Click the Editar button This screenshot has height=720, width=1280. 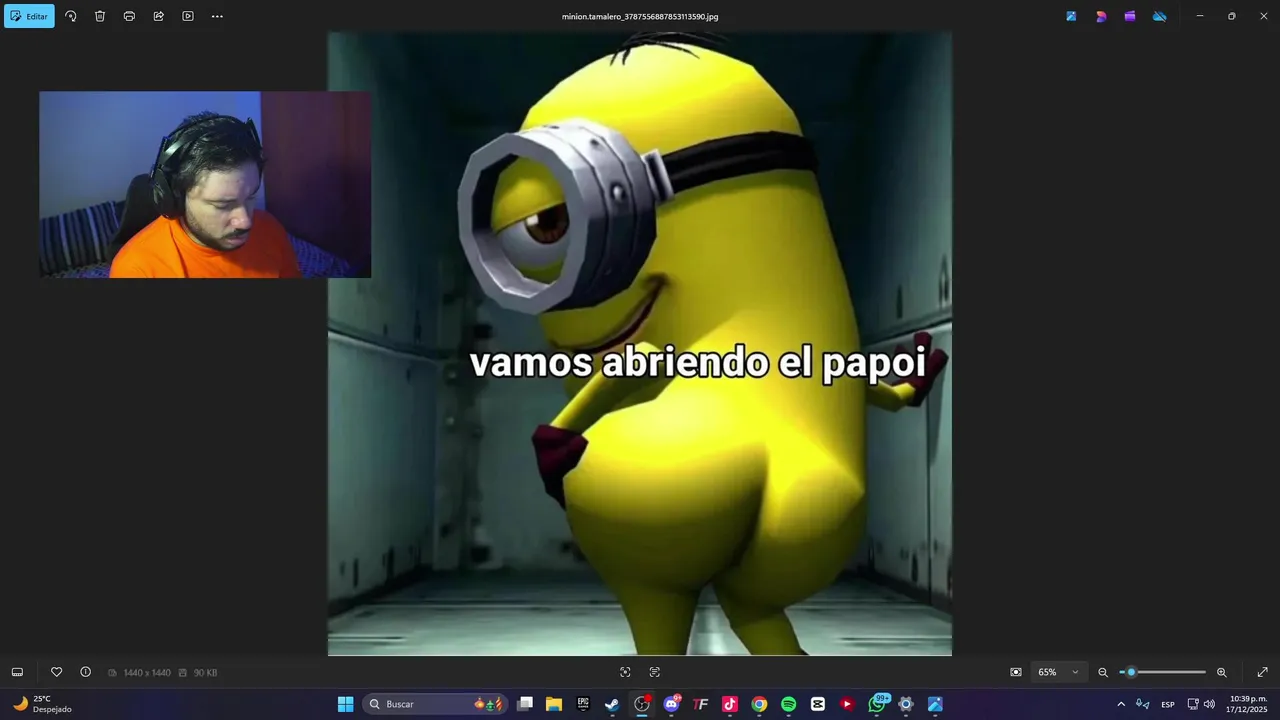29,16
